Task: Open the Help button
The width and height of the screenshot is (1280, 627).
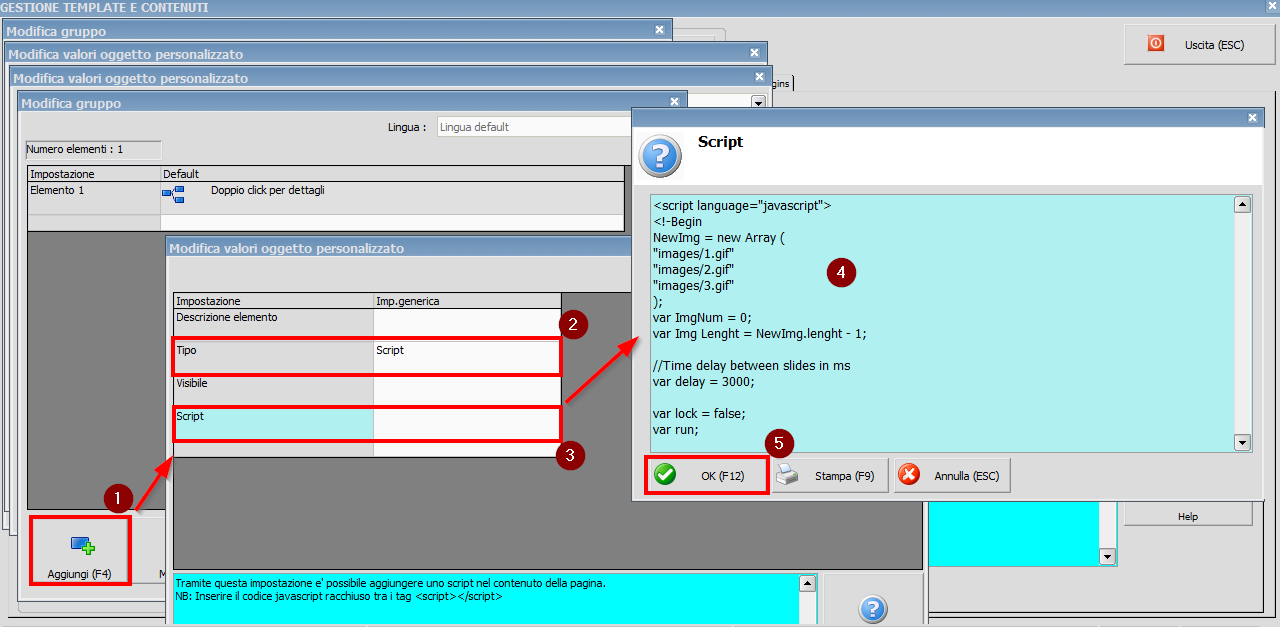Action: click(1187, 516)
